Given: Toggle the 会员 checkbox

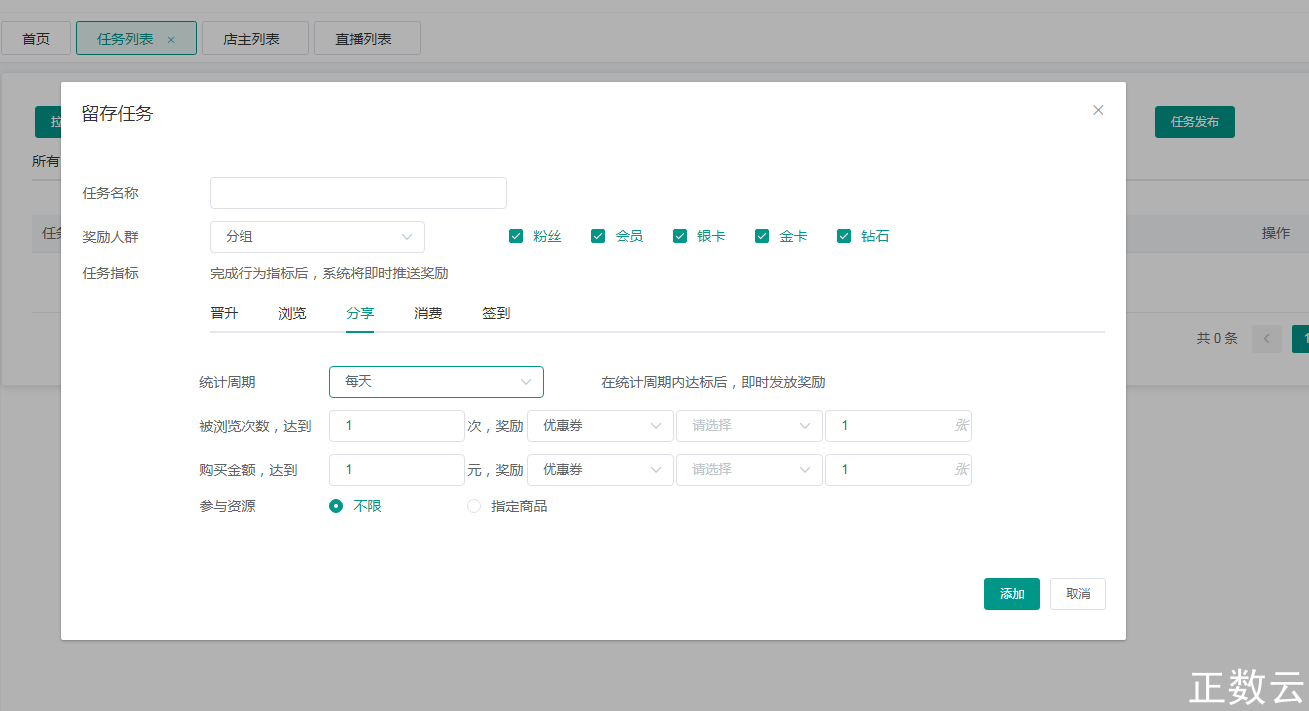Looking at the screenshot, I should point(598,236).
